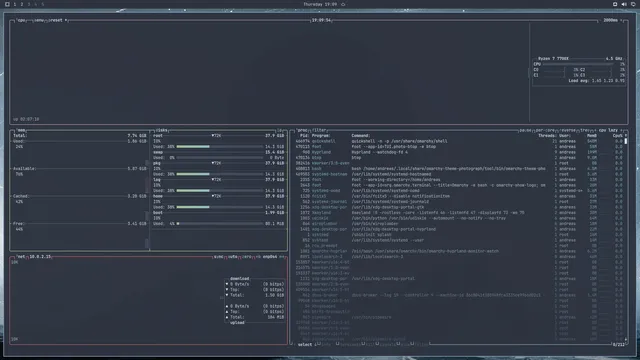Click the rightmost tray icon in top bar
Viewport: 640px width, 360px height.
click(x=633, y=4)
